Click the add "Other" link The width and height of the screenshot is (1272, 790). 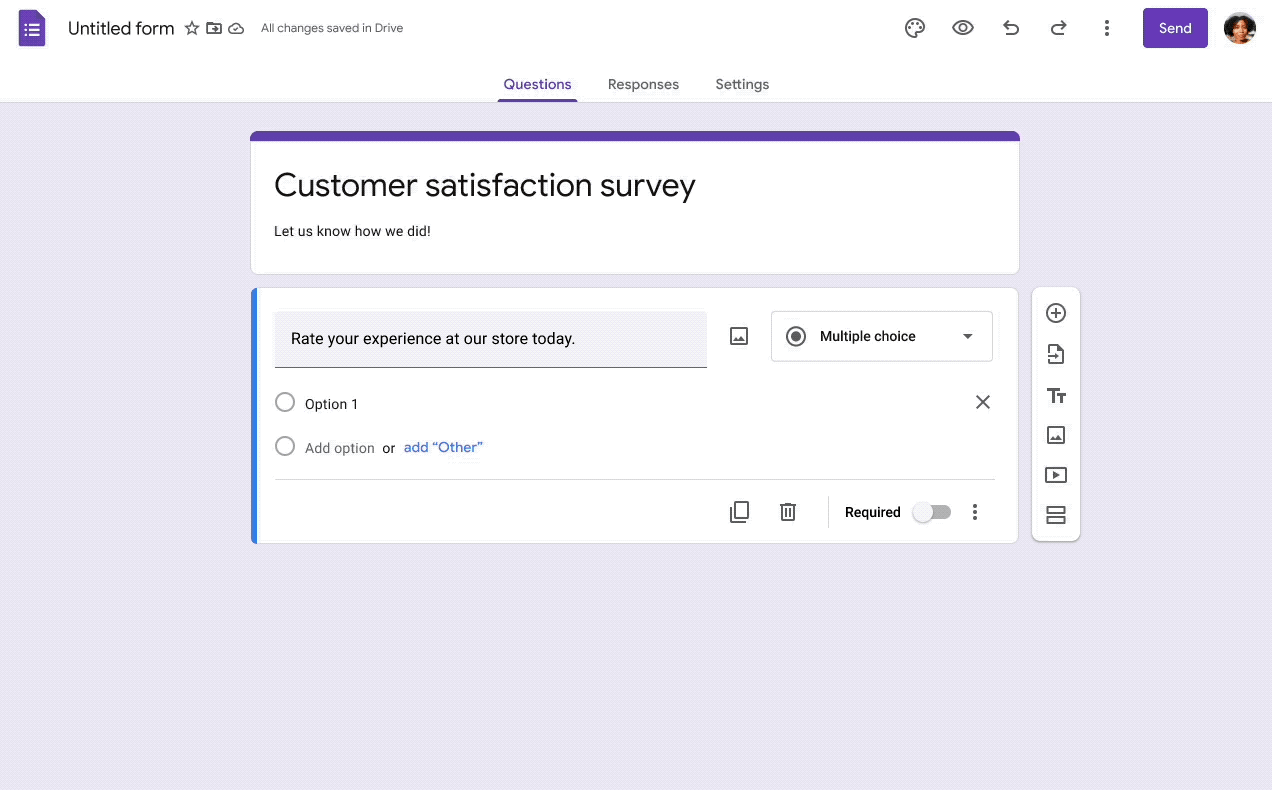tap(443, 447)
